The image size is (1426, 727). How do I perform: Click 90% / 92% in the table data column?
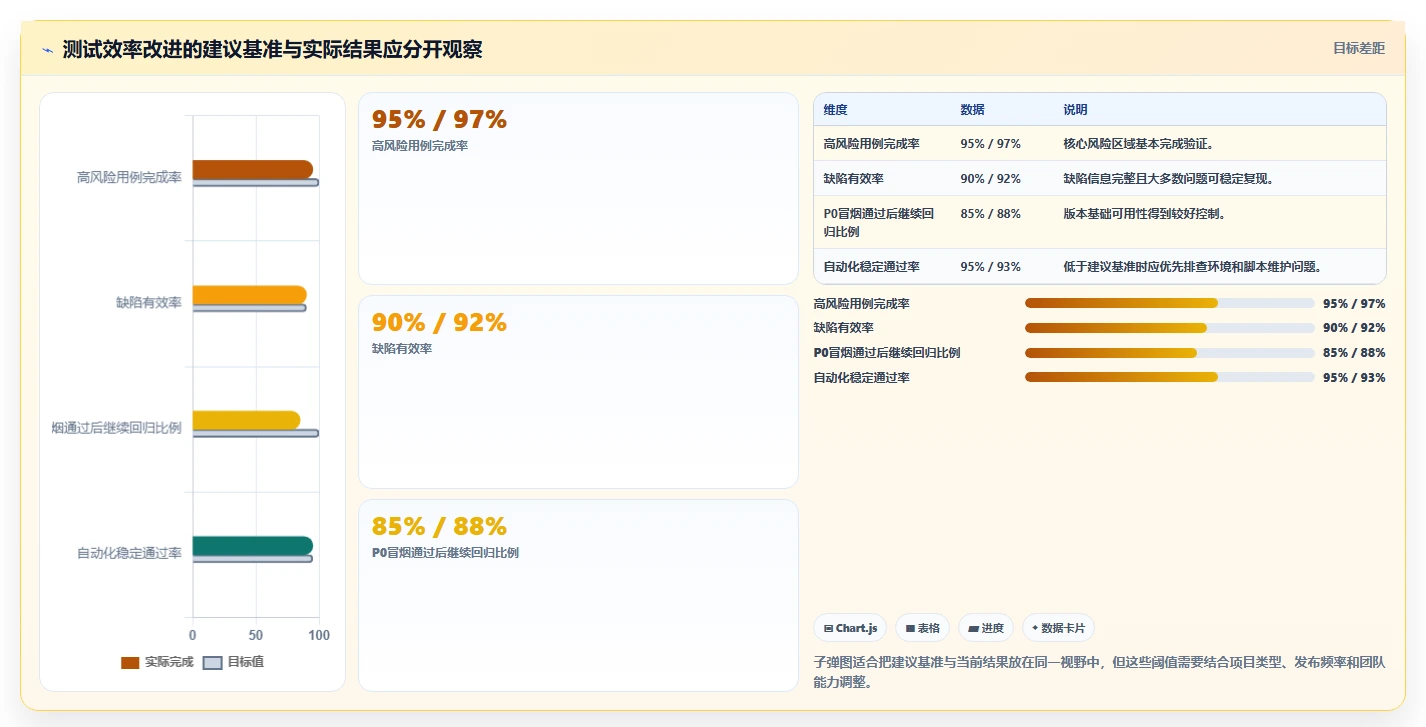[x=990, y=178]
